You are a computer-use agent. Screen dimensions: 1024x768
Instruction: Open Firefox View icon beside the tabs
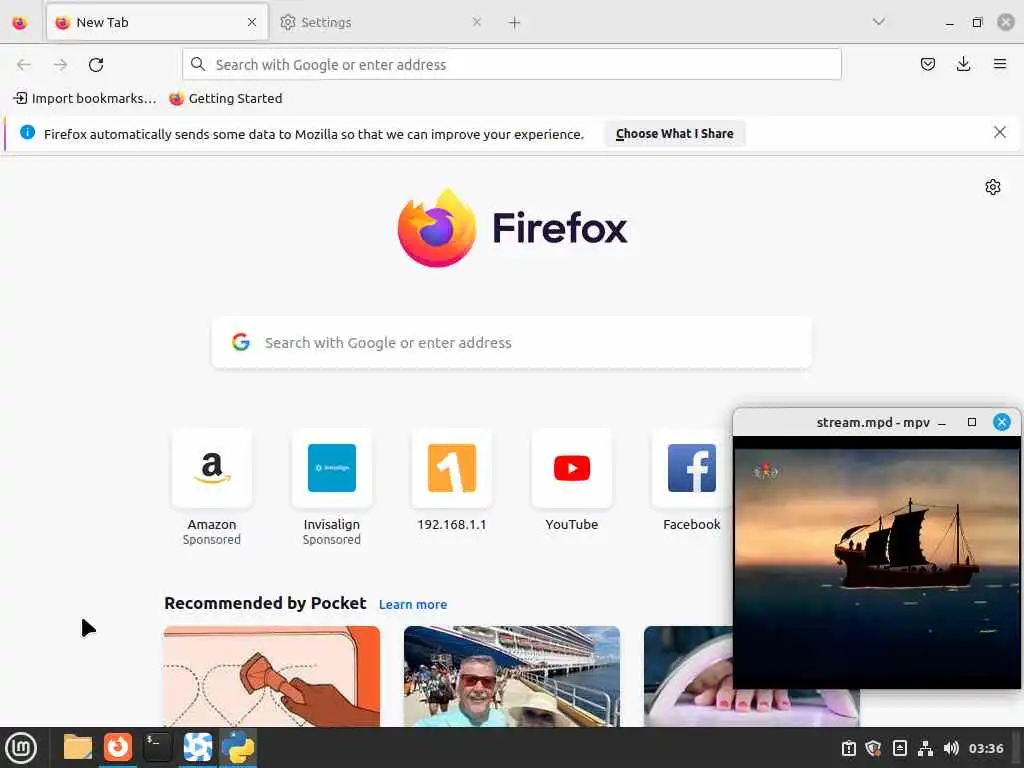20,23
